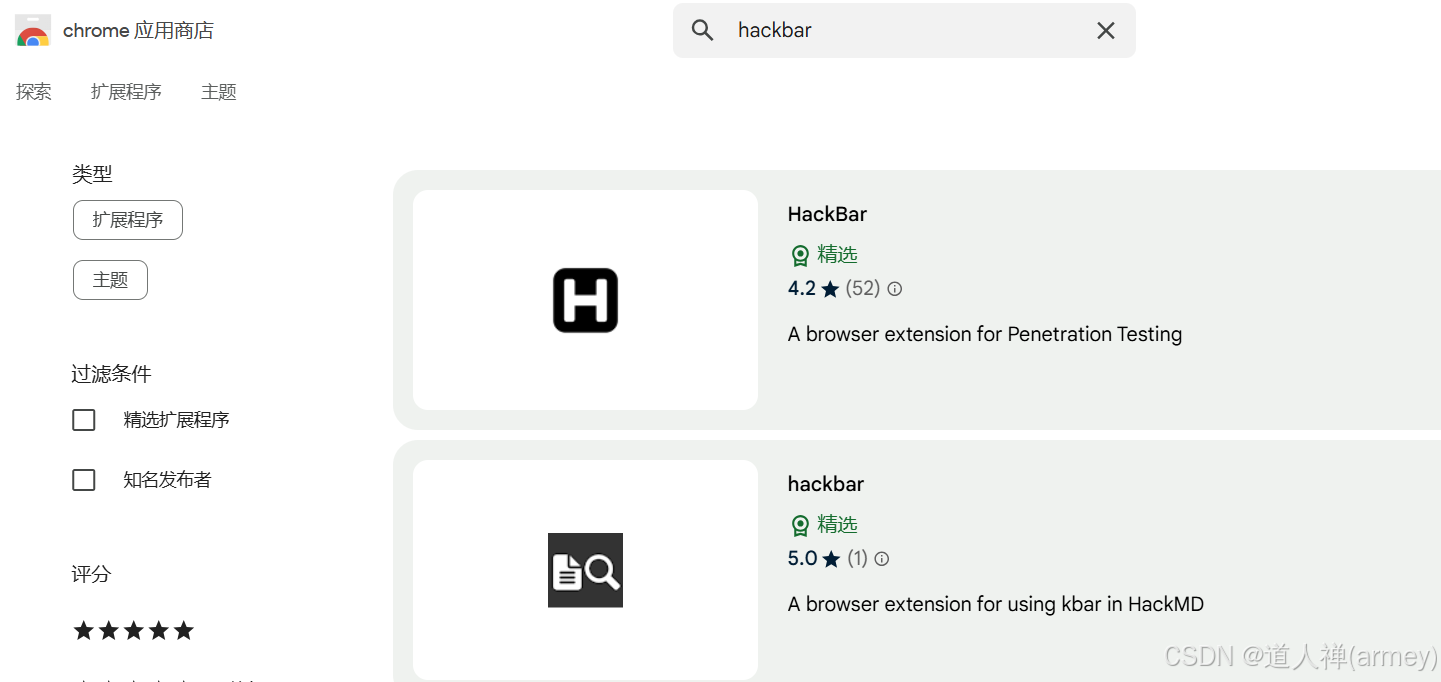Click the chrome 应用商店 title text
Viewport: 1441px width, 682px height.
[x=138, y=31]
